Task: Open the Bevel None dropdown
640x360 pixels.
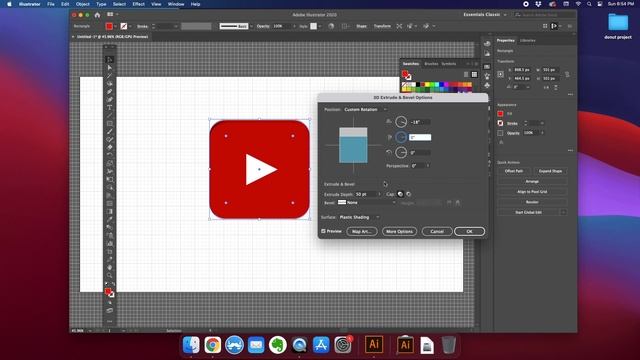Action: pos(367,202)
